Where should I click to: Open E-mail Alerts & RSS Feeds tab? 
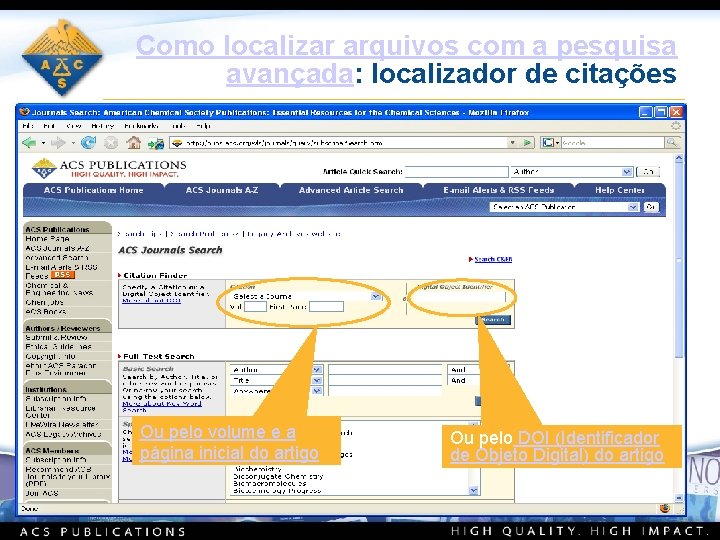click(x=499, y=190)
